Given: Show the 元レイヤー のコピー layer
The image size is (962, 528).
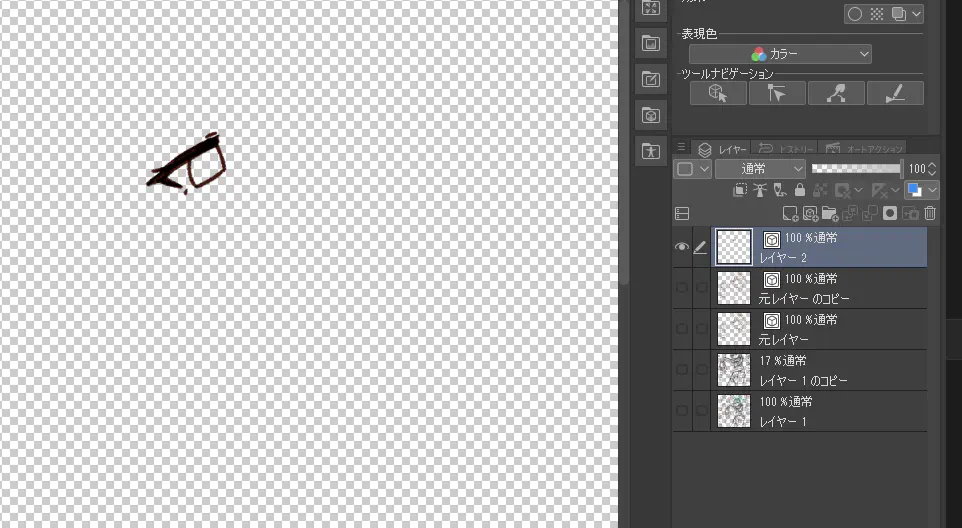Looking at the screenshot, I should tap(682, 288).
